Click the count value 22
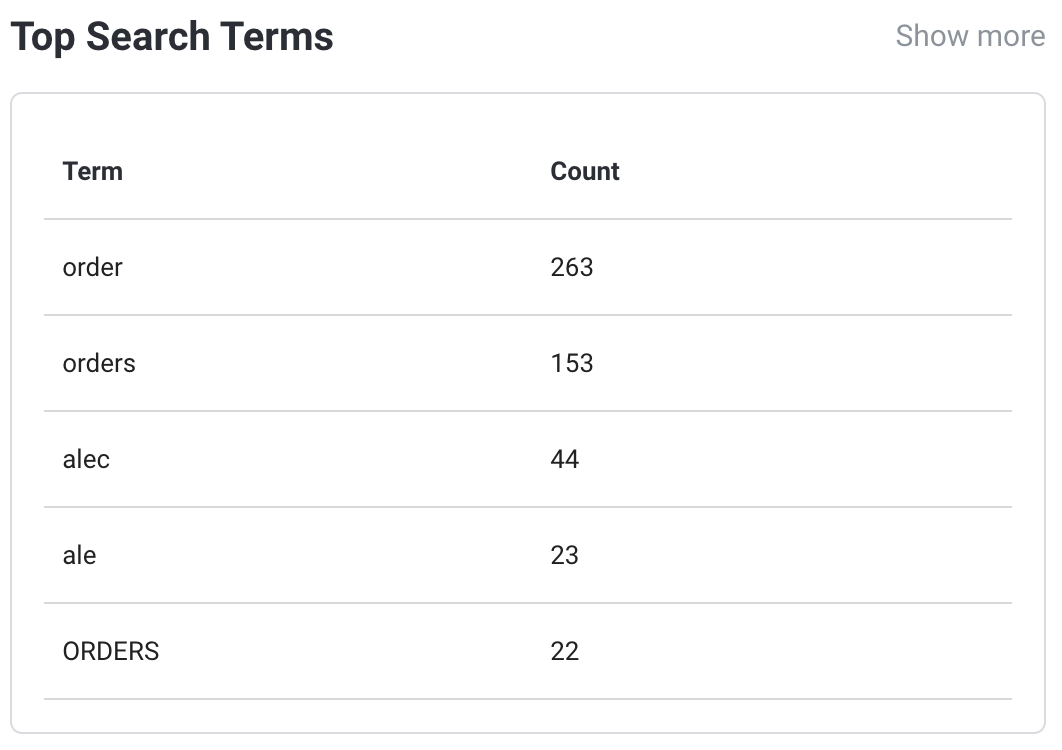This screenshot has height=750, width=1062. (x=565, y=651)
